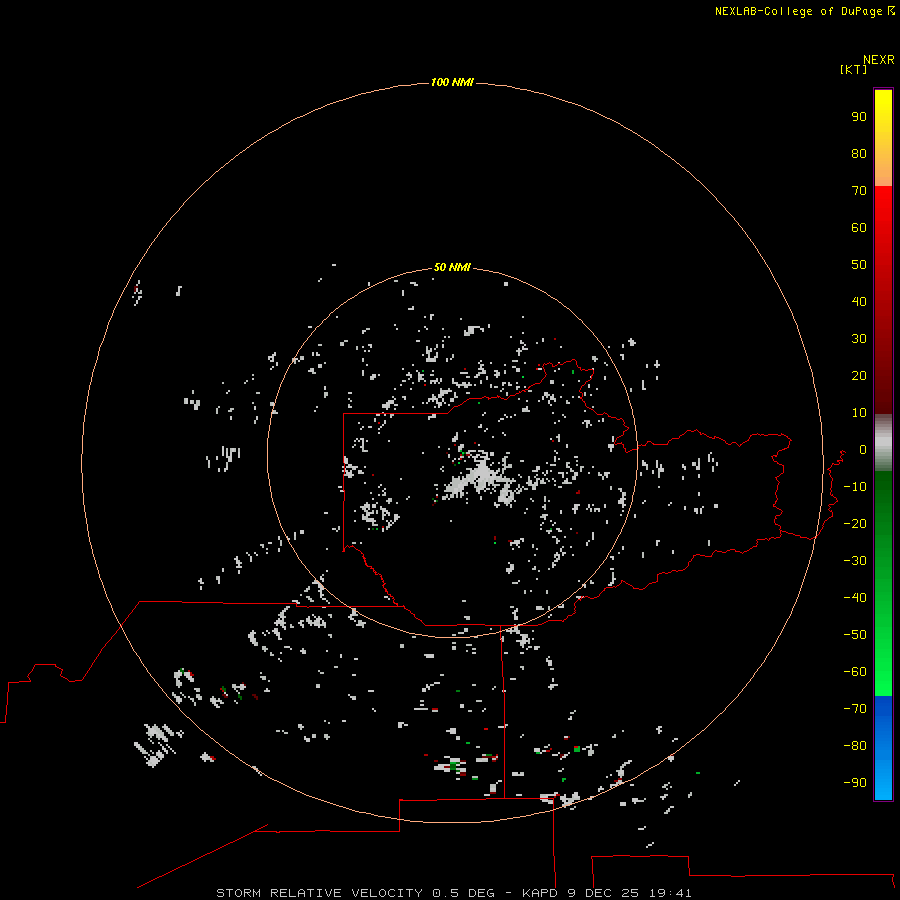Click the NEXR label above color bar

[879, 60]
